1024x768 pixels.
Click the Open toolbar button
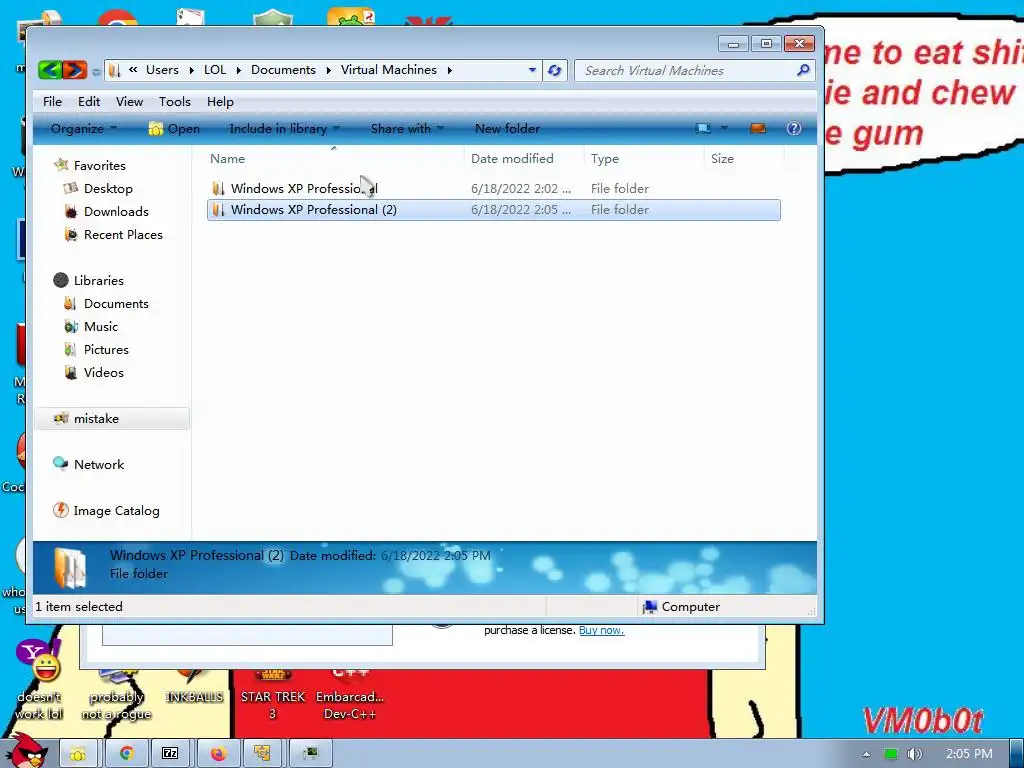tap(174, 129)
